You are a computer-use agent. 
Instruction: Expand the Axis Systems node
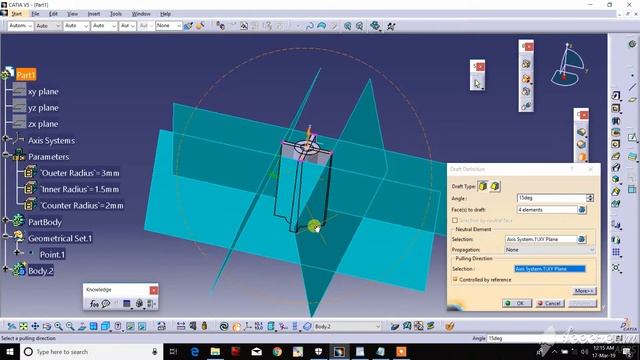coord(5,139)
